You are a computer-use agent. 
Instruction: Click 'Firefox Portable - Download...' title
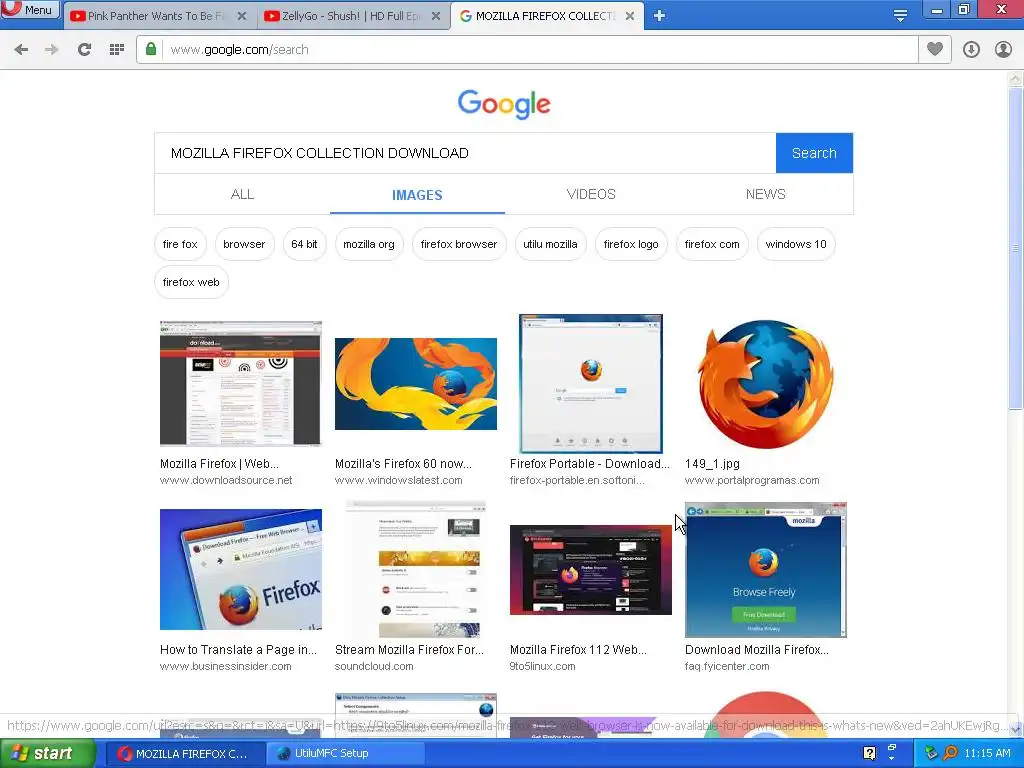[590, 464]
